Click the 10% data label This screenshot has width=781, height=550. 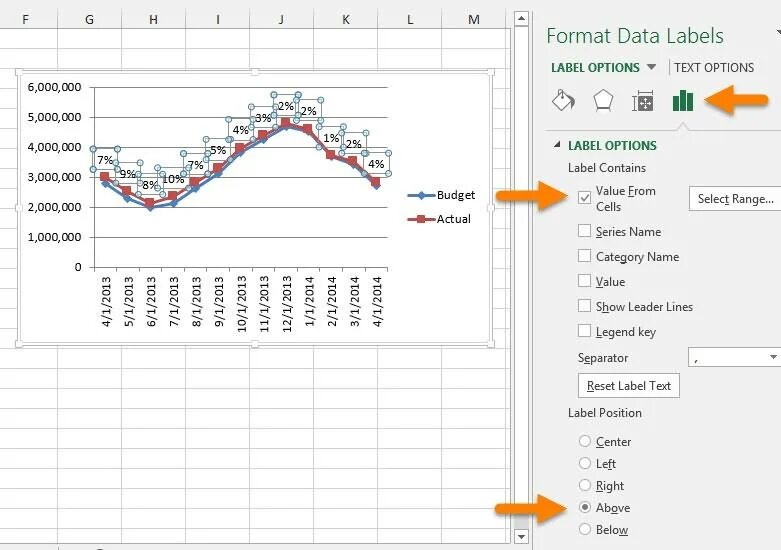(x=173, y=179)
